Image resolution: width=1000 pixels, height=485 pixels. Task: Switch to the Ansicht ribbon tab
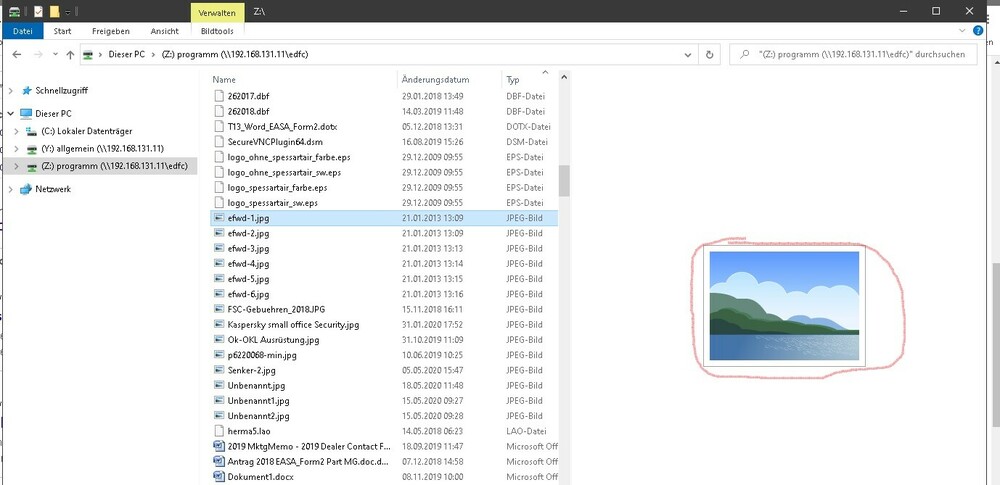click(164, 31)
